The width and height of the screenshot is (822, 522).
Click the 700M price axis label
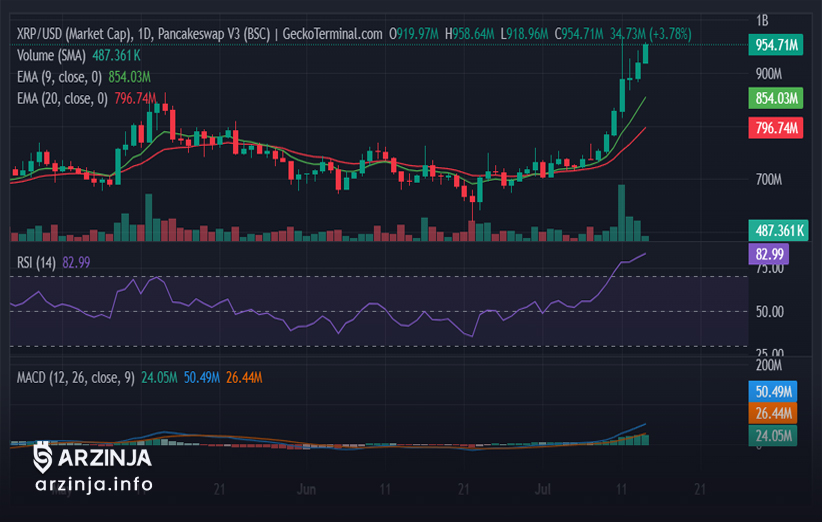[x=769, y=180]
